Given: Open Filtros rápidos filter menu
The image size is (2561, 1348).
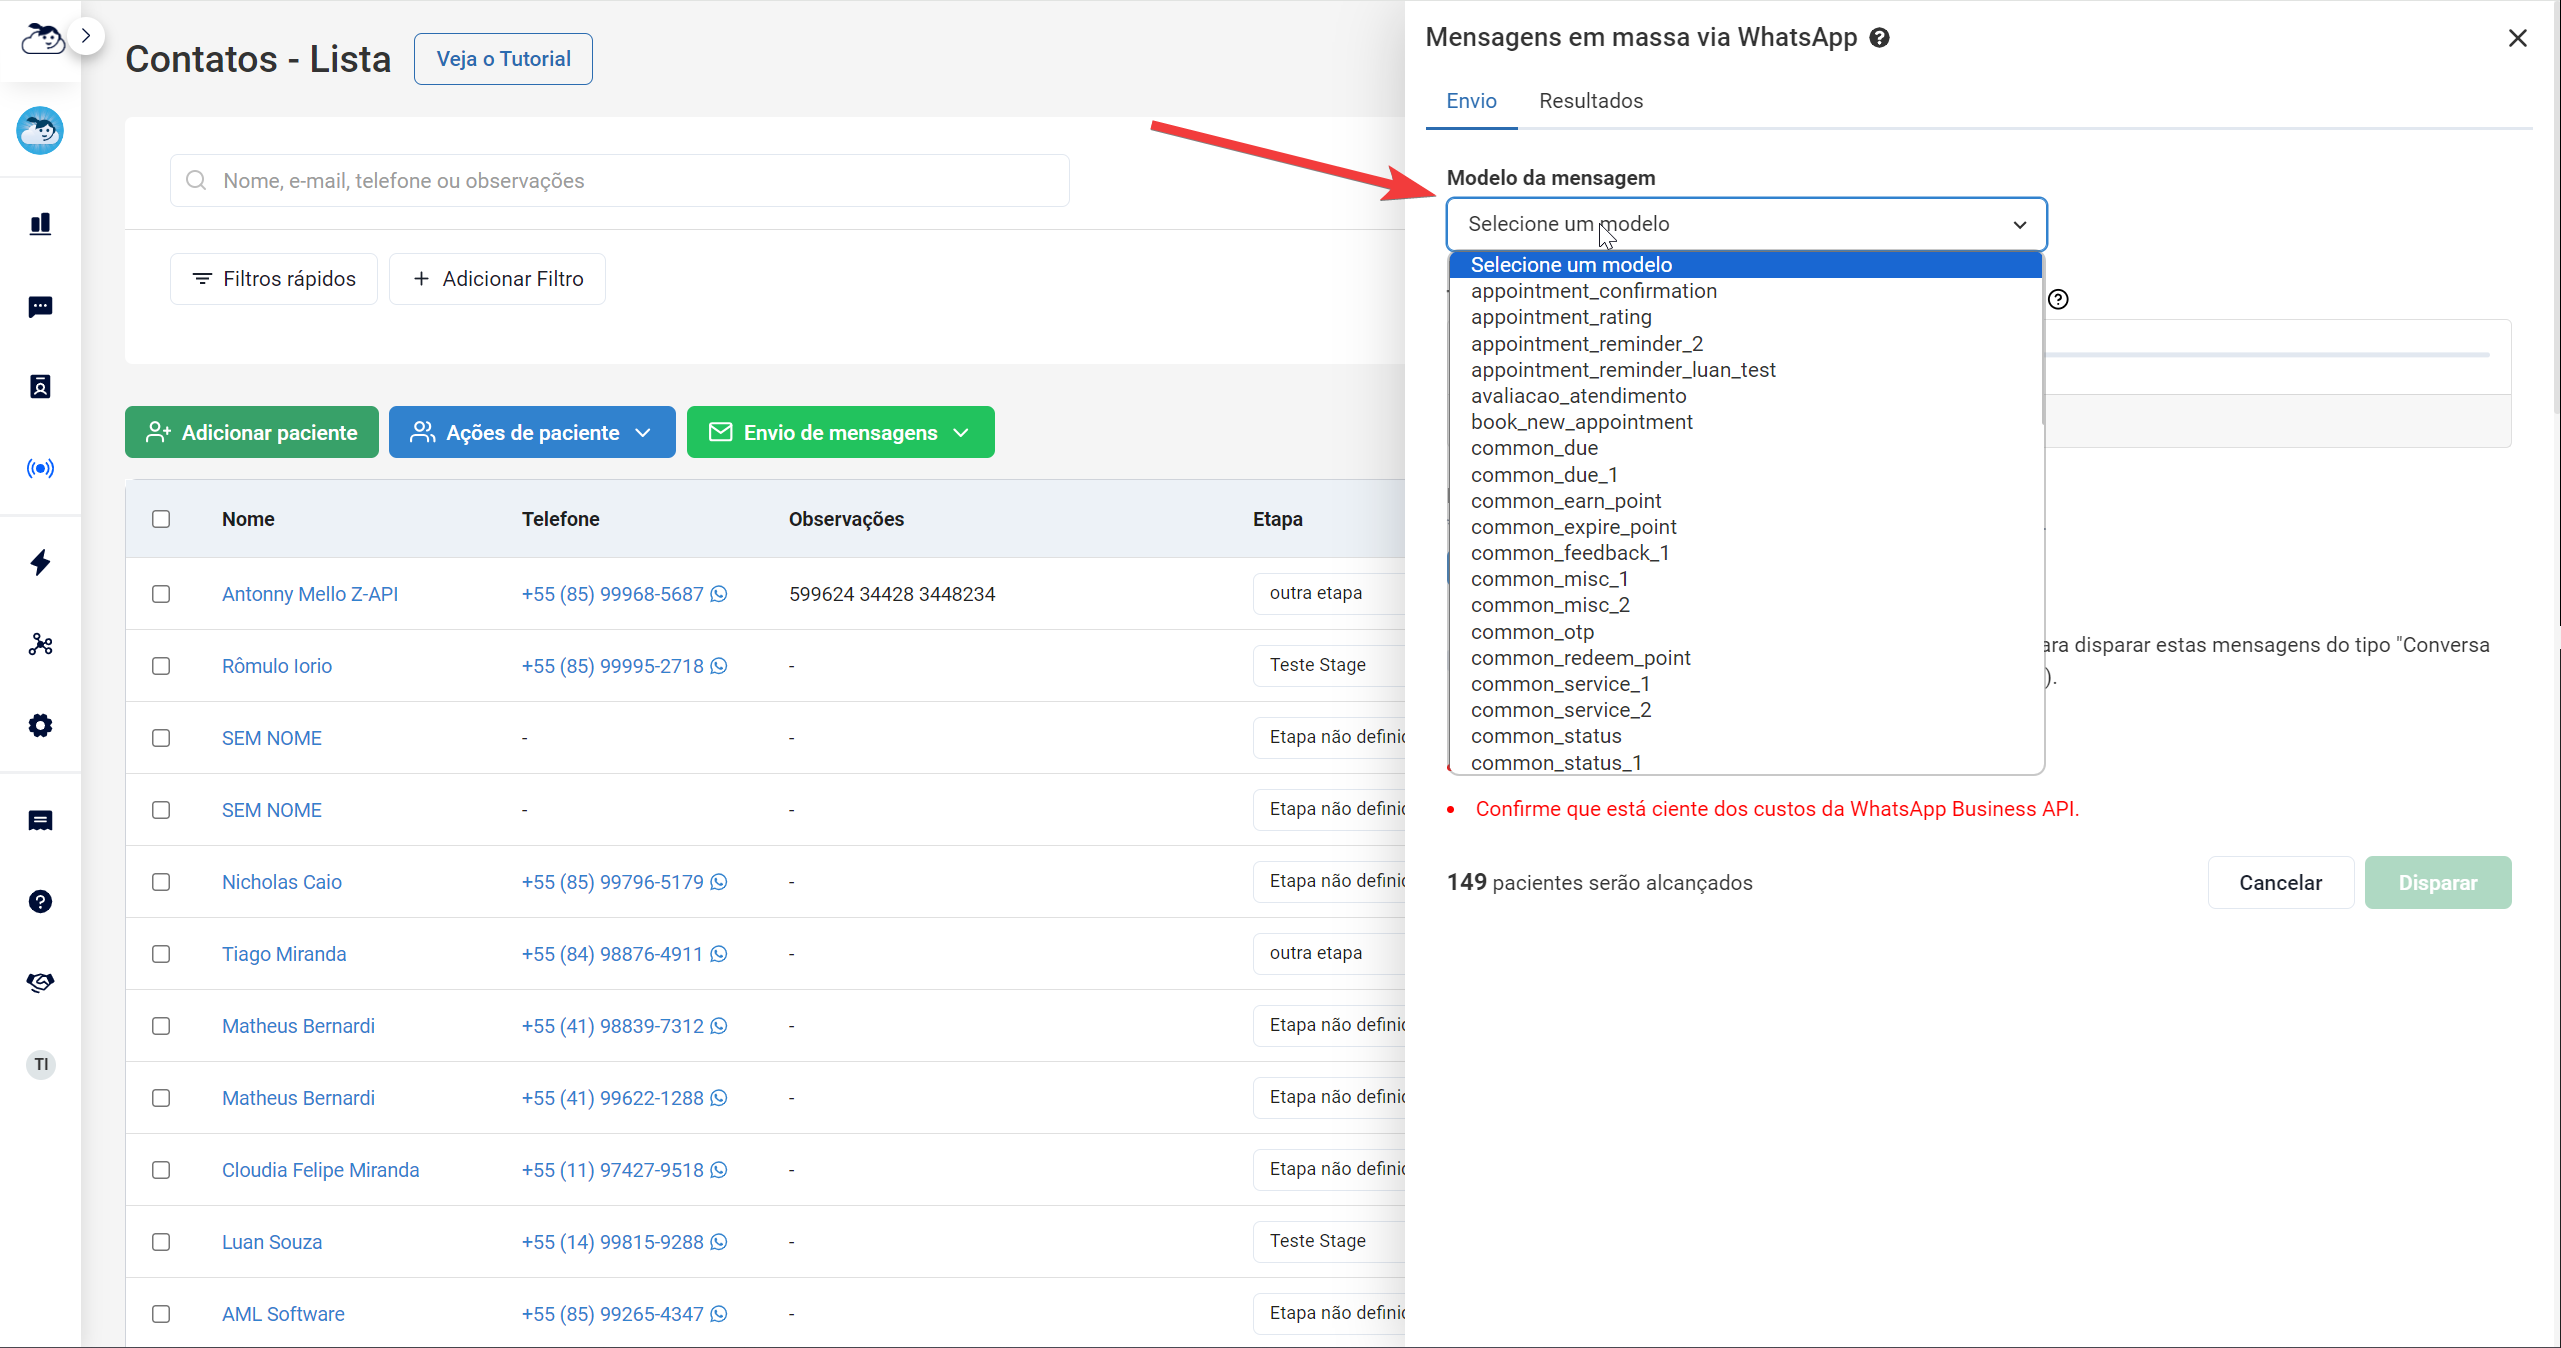Looking at the screenshot, I should 273,279.
